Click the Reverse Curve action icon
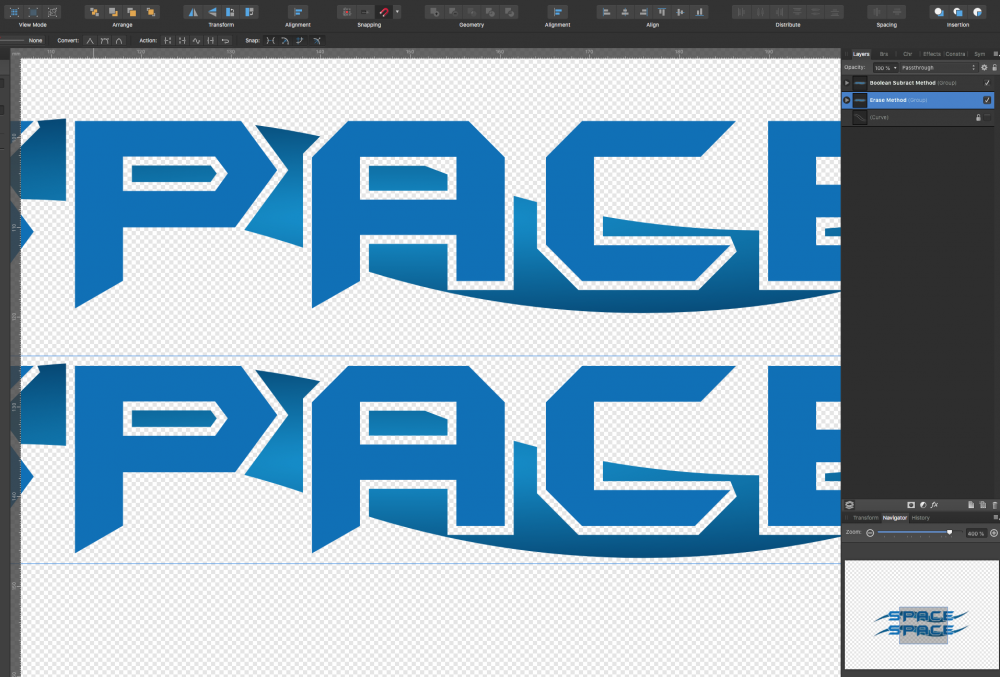This screenshot has width=1000, height=677. click(x=225, y=41)
